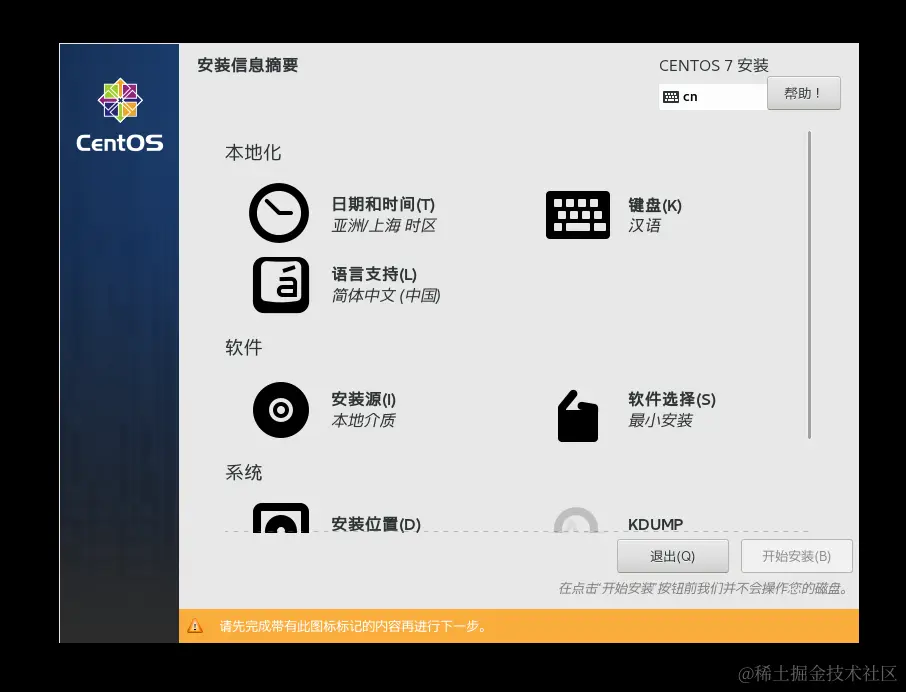
Task: Select the 安装源(I) entry
Action: pyautogui.click(x=363, y=410)
